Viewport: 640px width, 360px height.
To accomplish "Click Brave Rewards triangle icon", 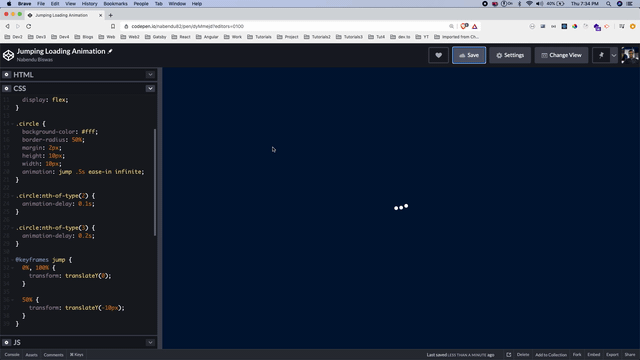I will [475, 26].
